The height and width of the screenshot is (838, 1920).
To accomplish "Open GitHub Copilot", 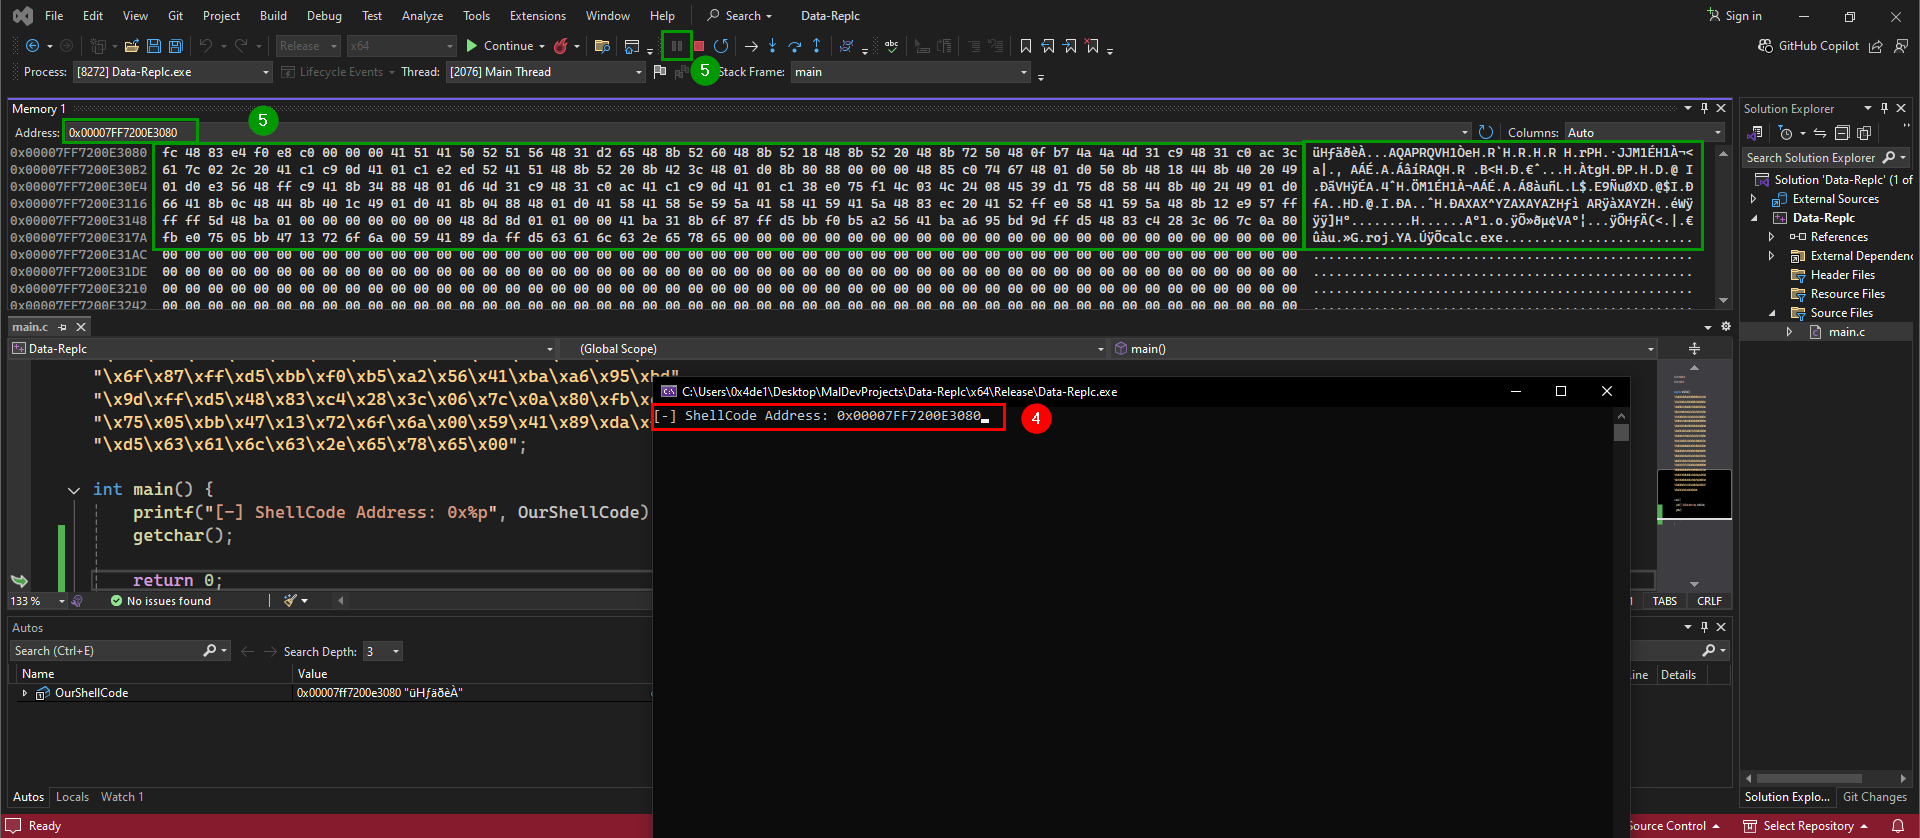I will click(1809, 46).
